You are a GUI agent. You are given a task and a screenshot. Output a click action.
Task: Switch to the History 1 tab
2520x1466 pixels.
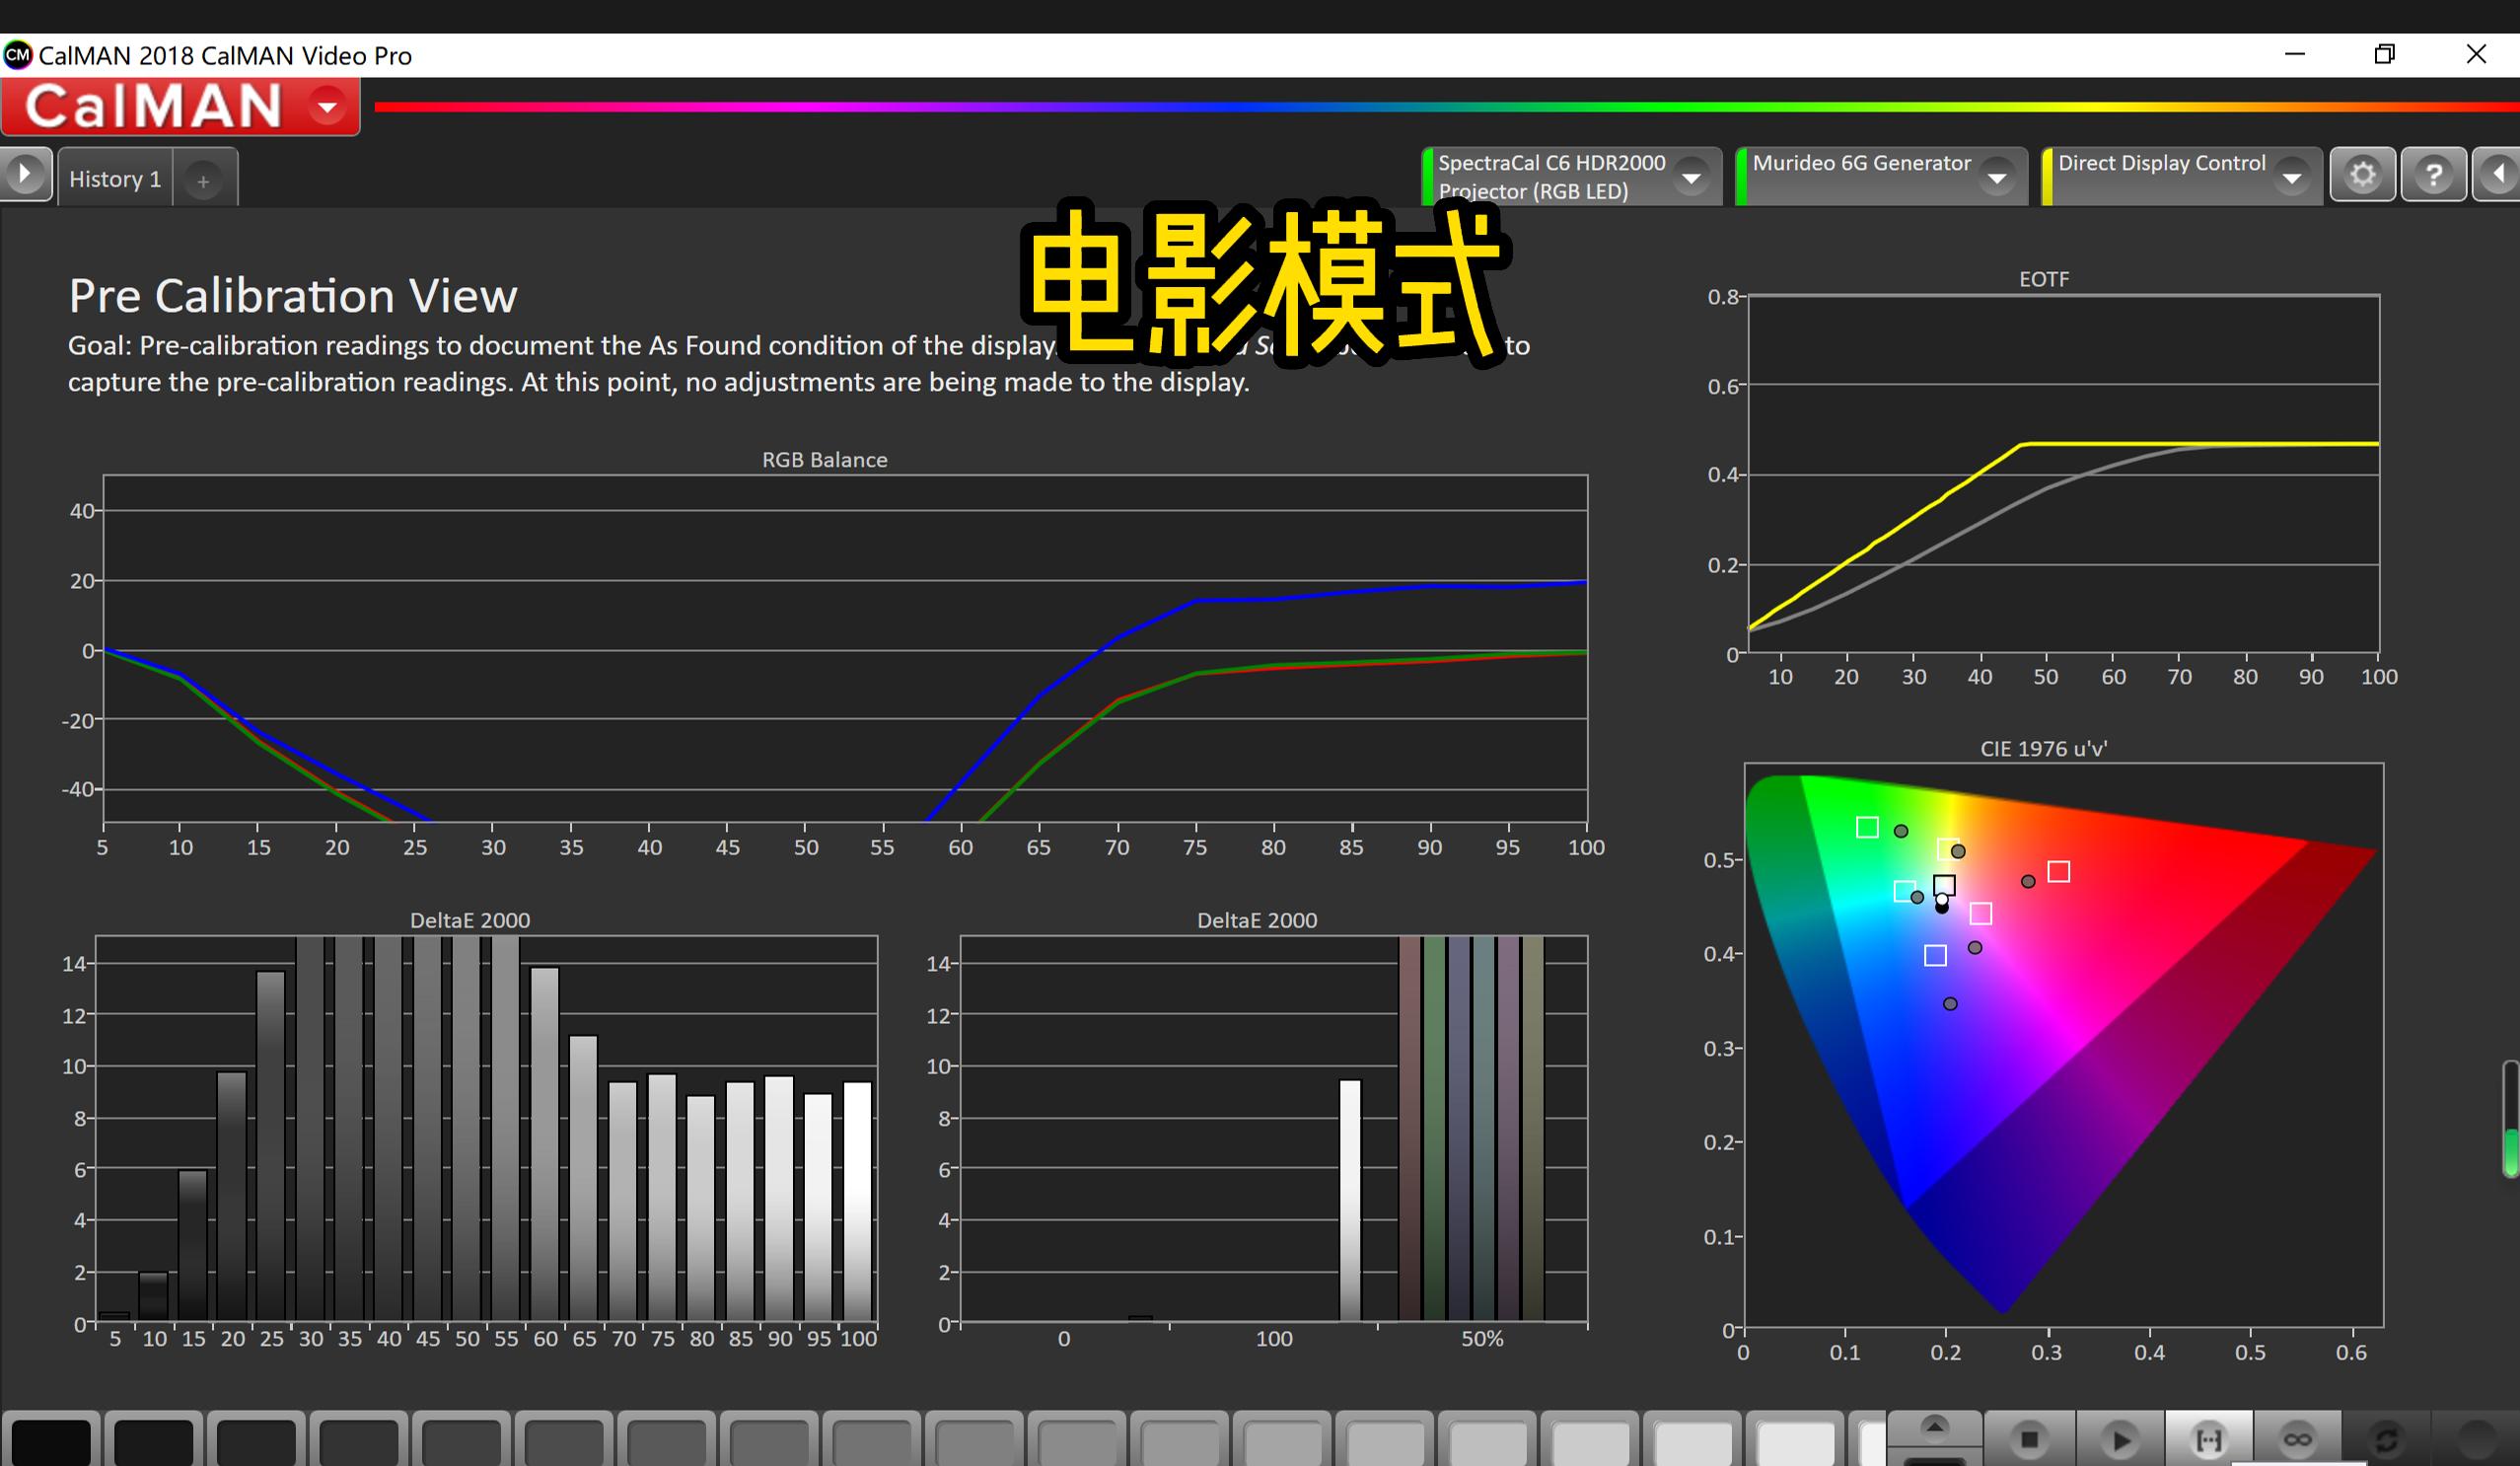114,178
